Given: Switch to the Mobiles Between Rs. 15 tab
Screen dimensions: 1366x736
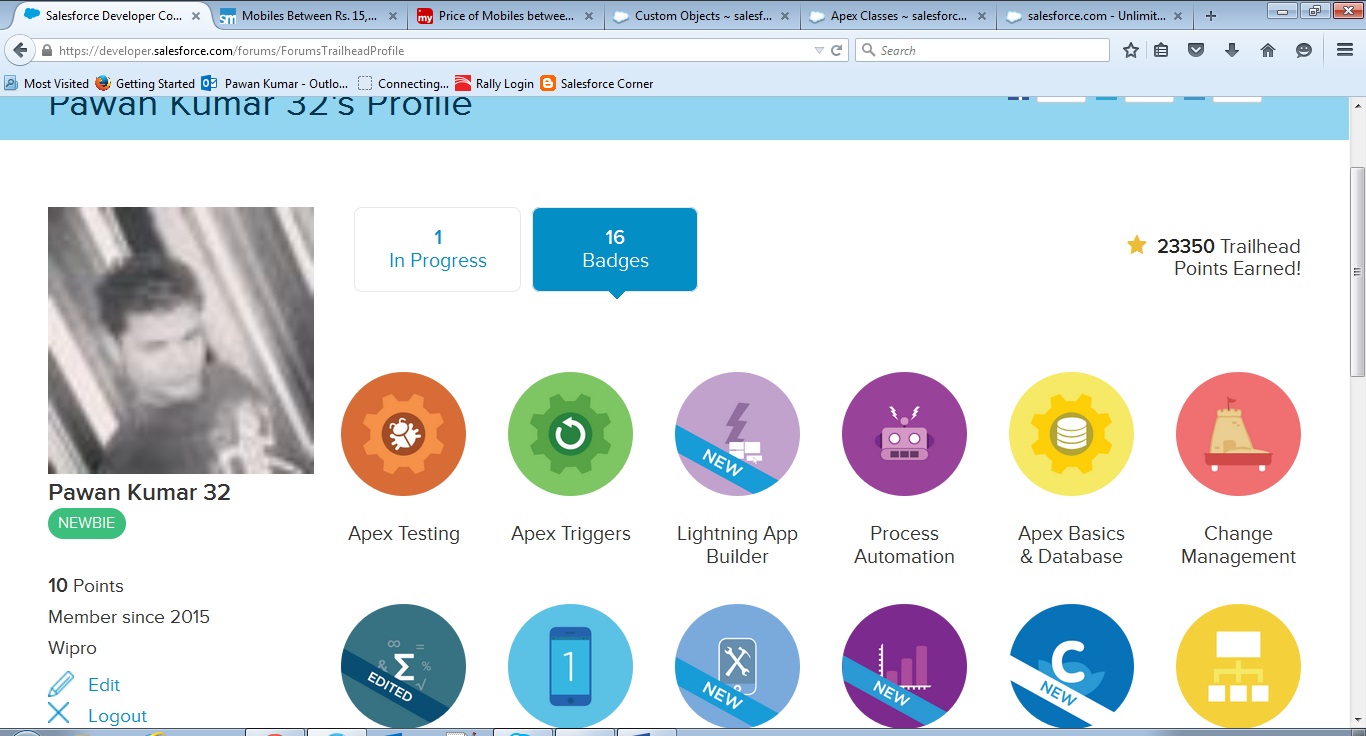Looking at the screenshot, I should 309,16.
